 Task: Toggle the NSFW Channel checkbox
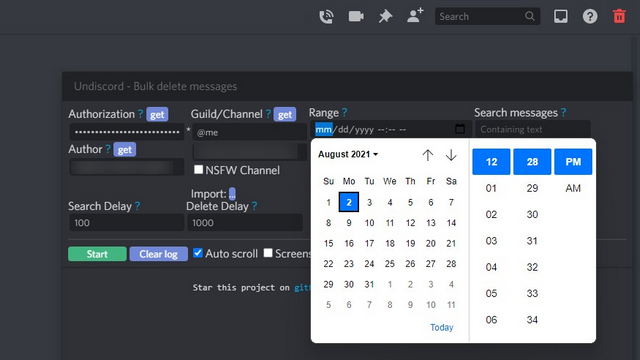[198, 169]
